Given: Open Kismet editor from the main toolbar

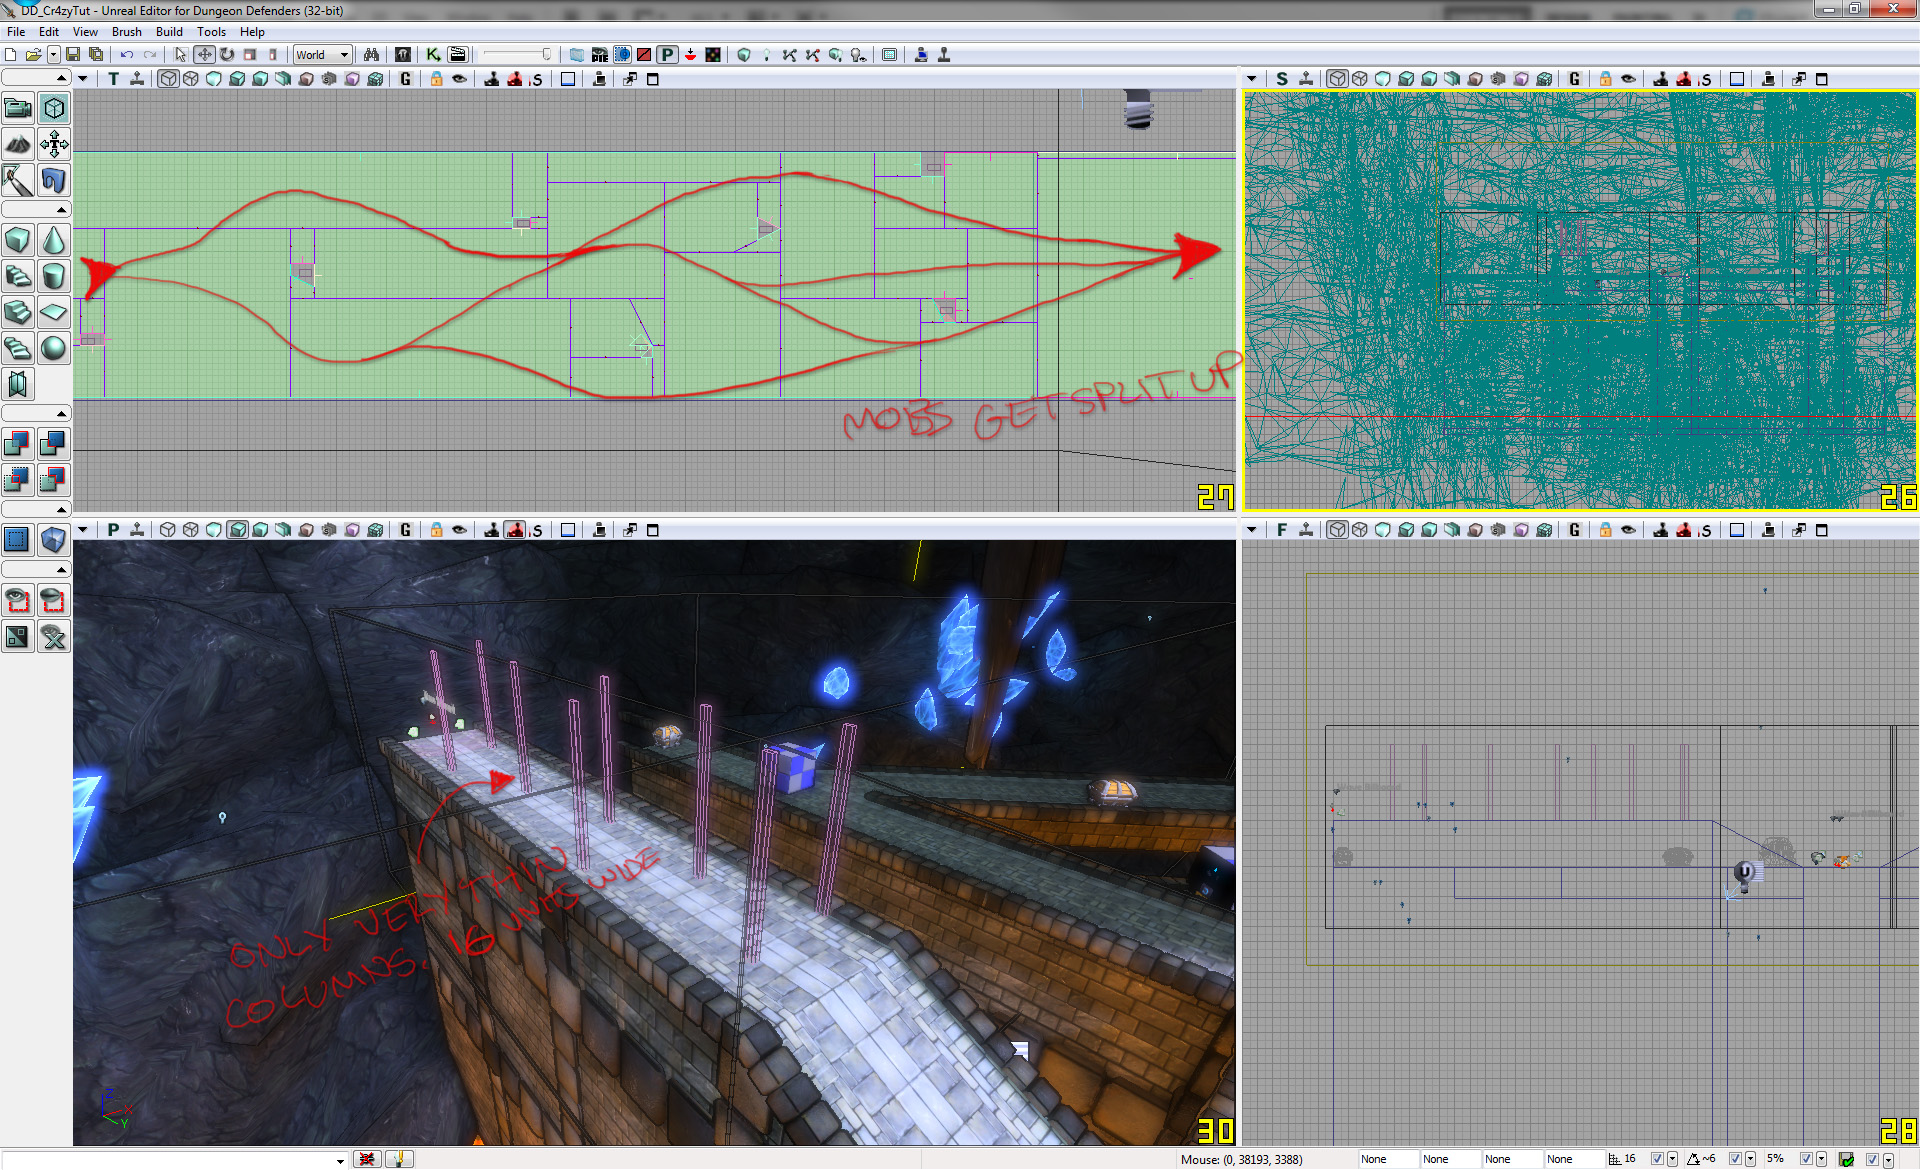Looking at the screenshot, I should tap(433, 55).
